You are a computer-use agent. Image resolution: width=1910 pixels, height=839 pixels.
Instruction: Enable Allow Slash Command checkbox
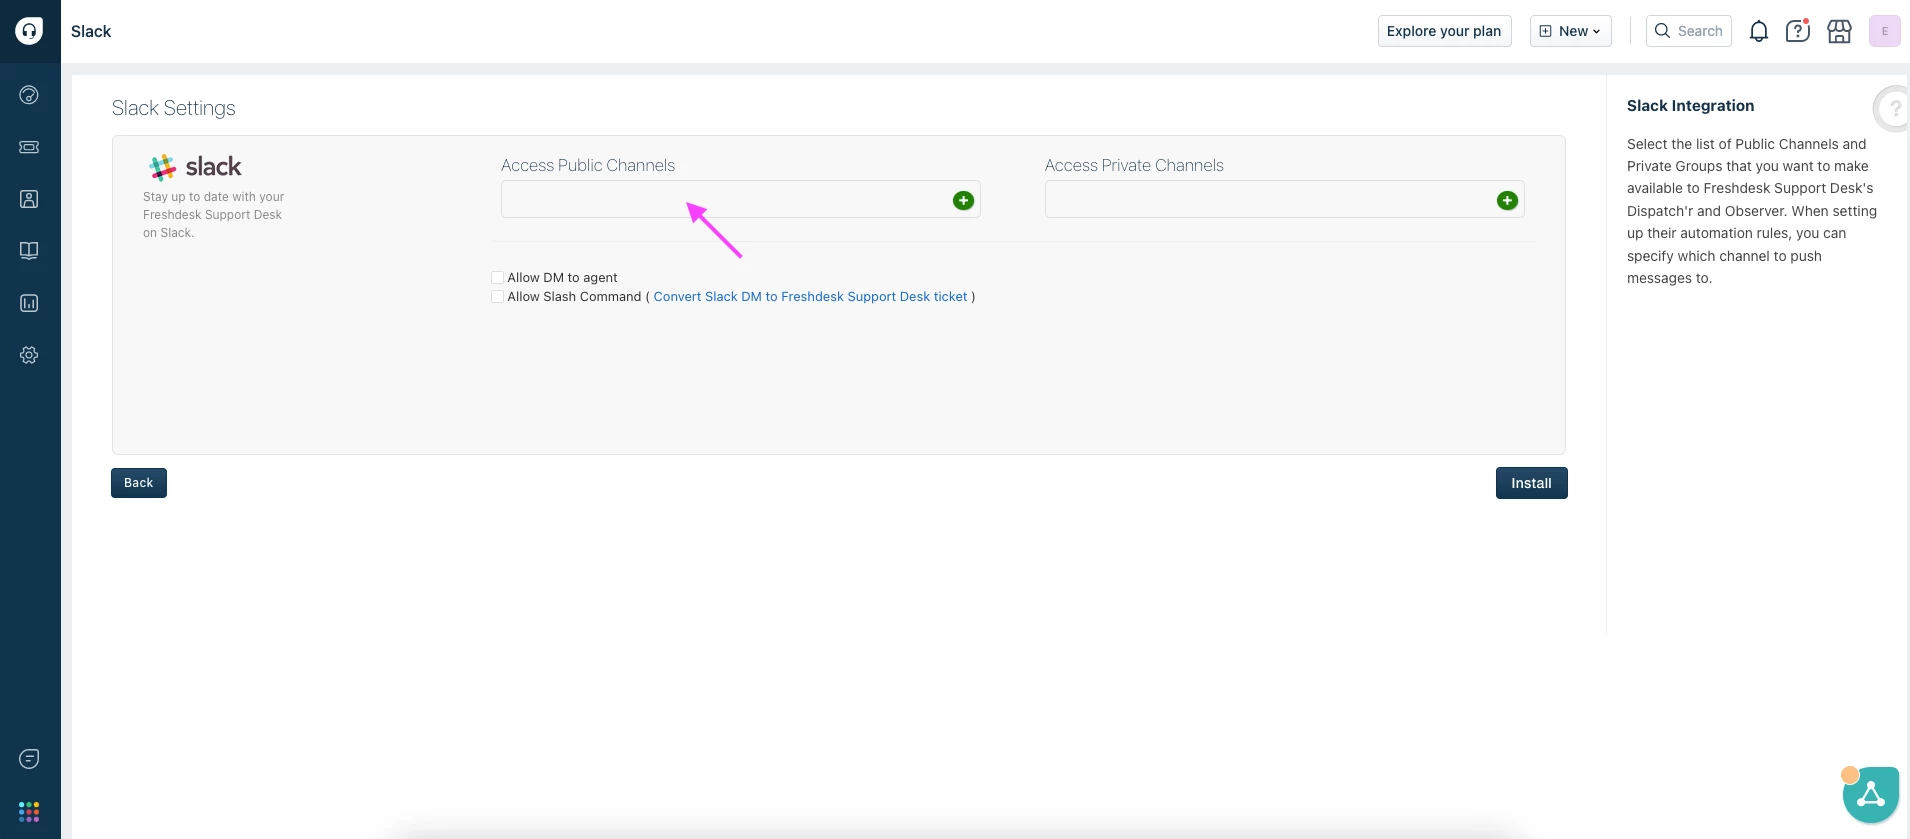pyautogui.click(x=497, y=296)
